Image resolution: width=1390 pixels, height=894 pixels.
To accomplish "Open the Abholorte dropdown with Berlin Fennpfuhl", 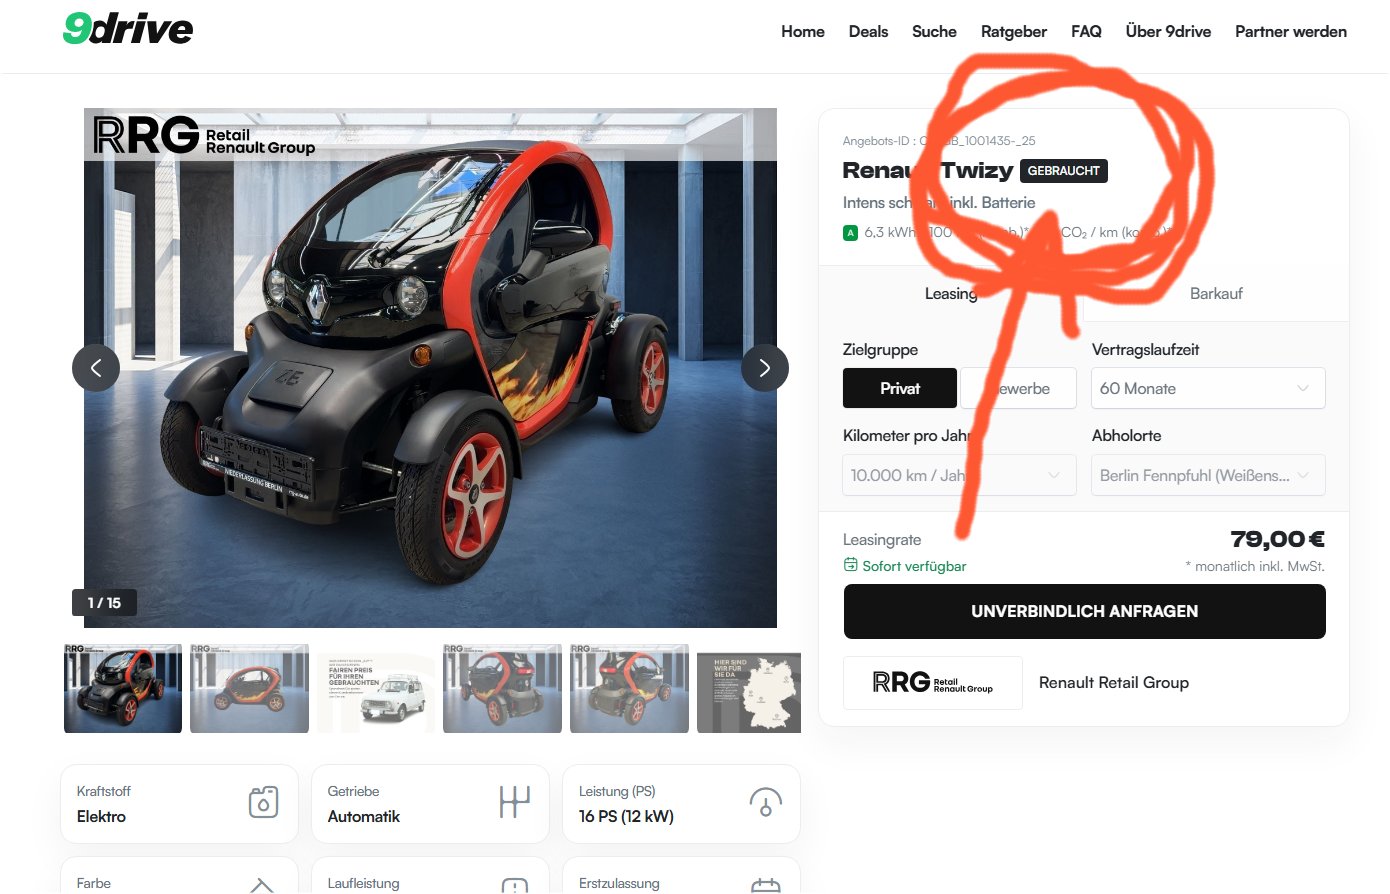I will coord(1208,475).
